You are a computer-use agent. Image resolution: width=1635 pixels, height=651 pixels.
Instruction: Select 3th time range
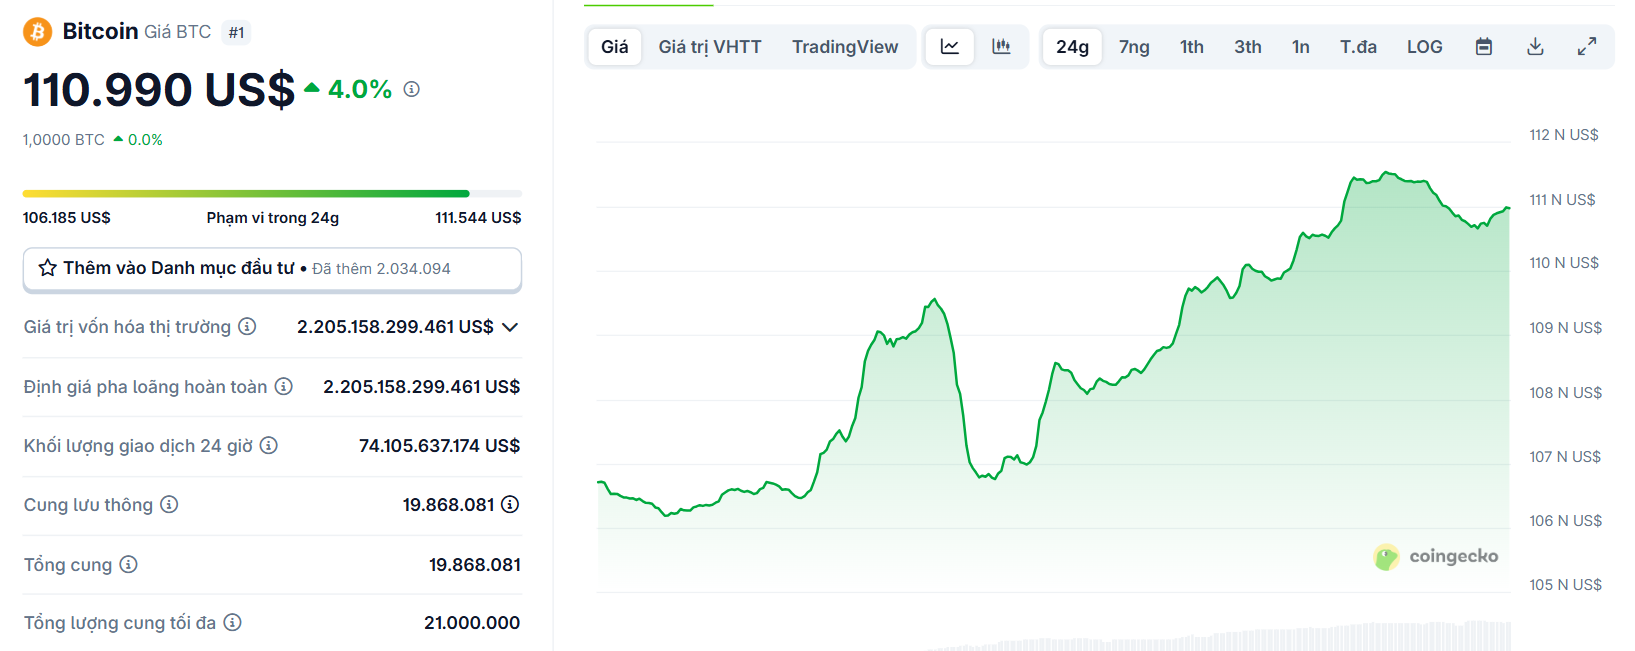(1248, 47)
